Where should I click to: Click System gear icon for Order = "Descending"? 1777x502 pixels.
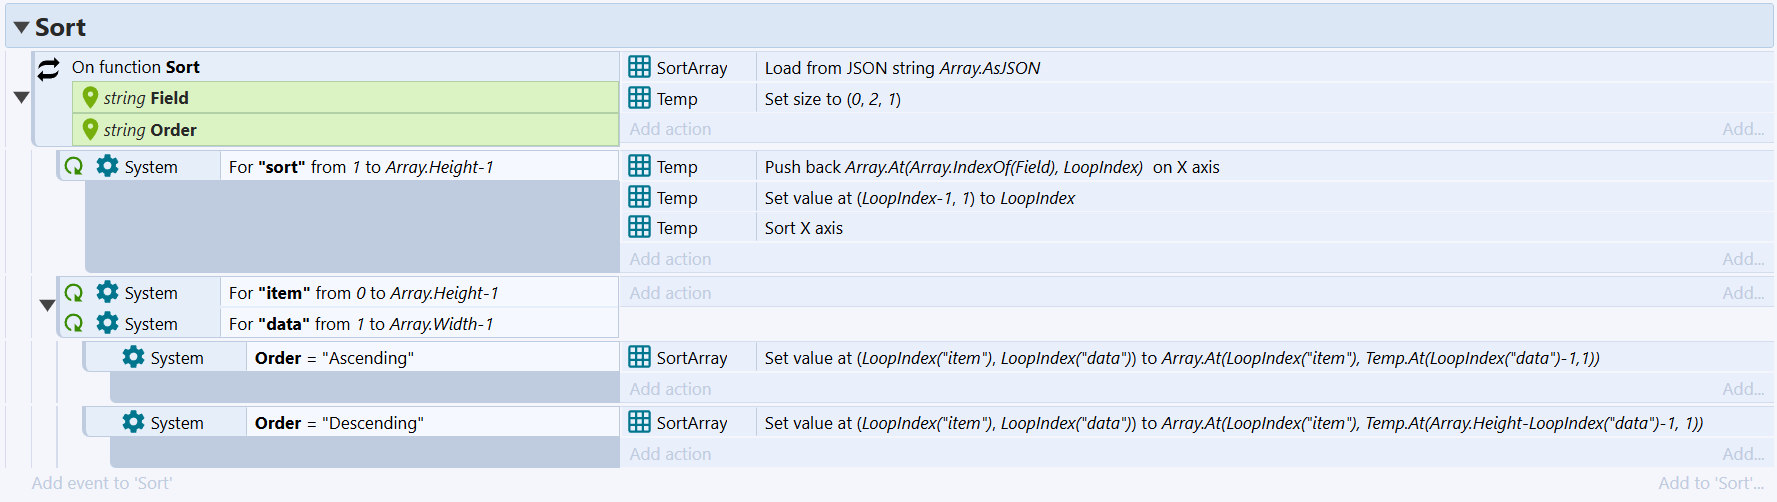pos(133,422)
